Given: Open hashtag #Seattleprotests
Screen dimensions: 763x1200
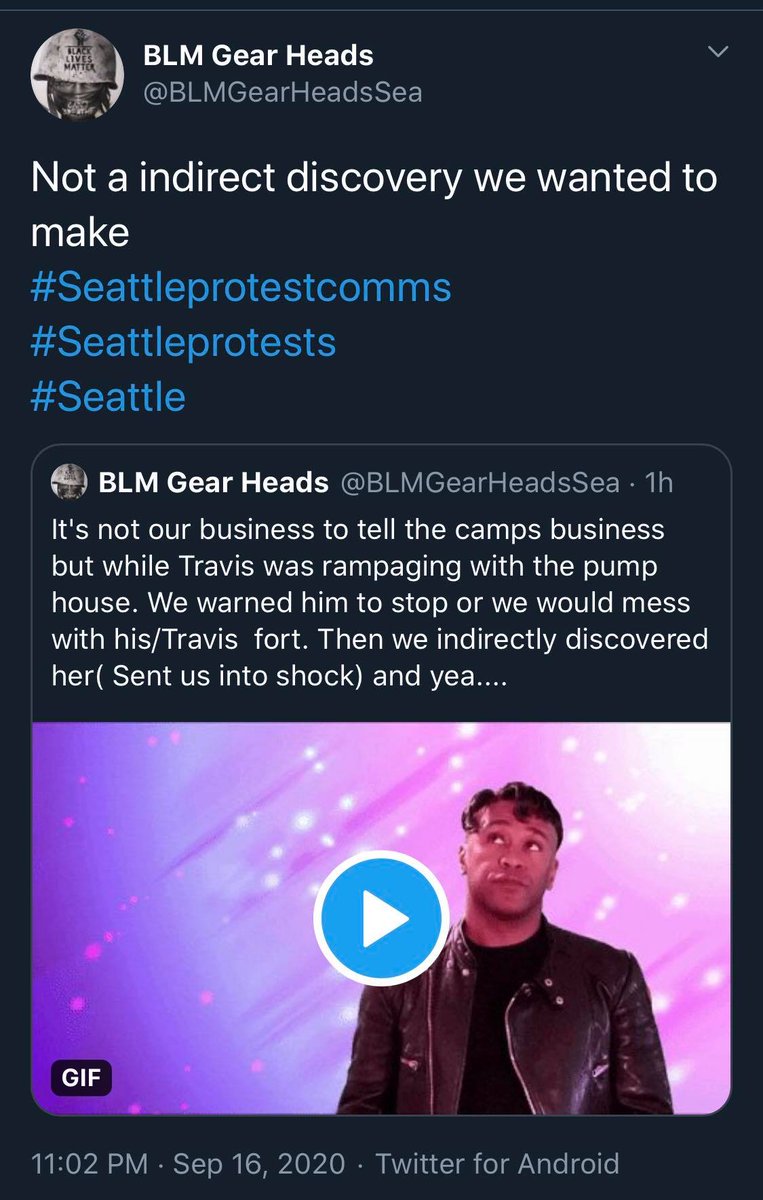Looking at the screenshot, I should click(x=184, y=343).
